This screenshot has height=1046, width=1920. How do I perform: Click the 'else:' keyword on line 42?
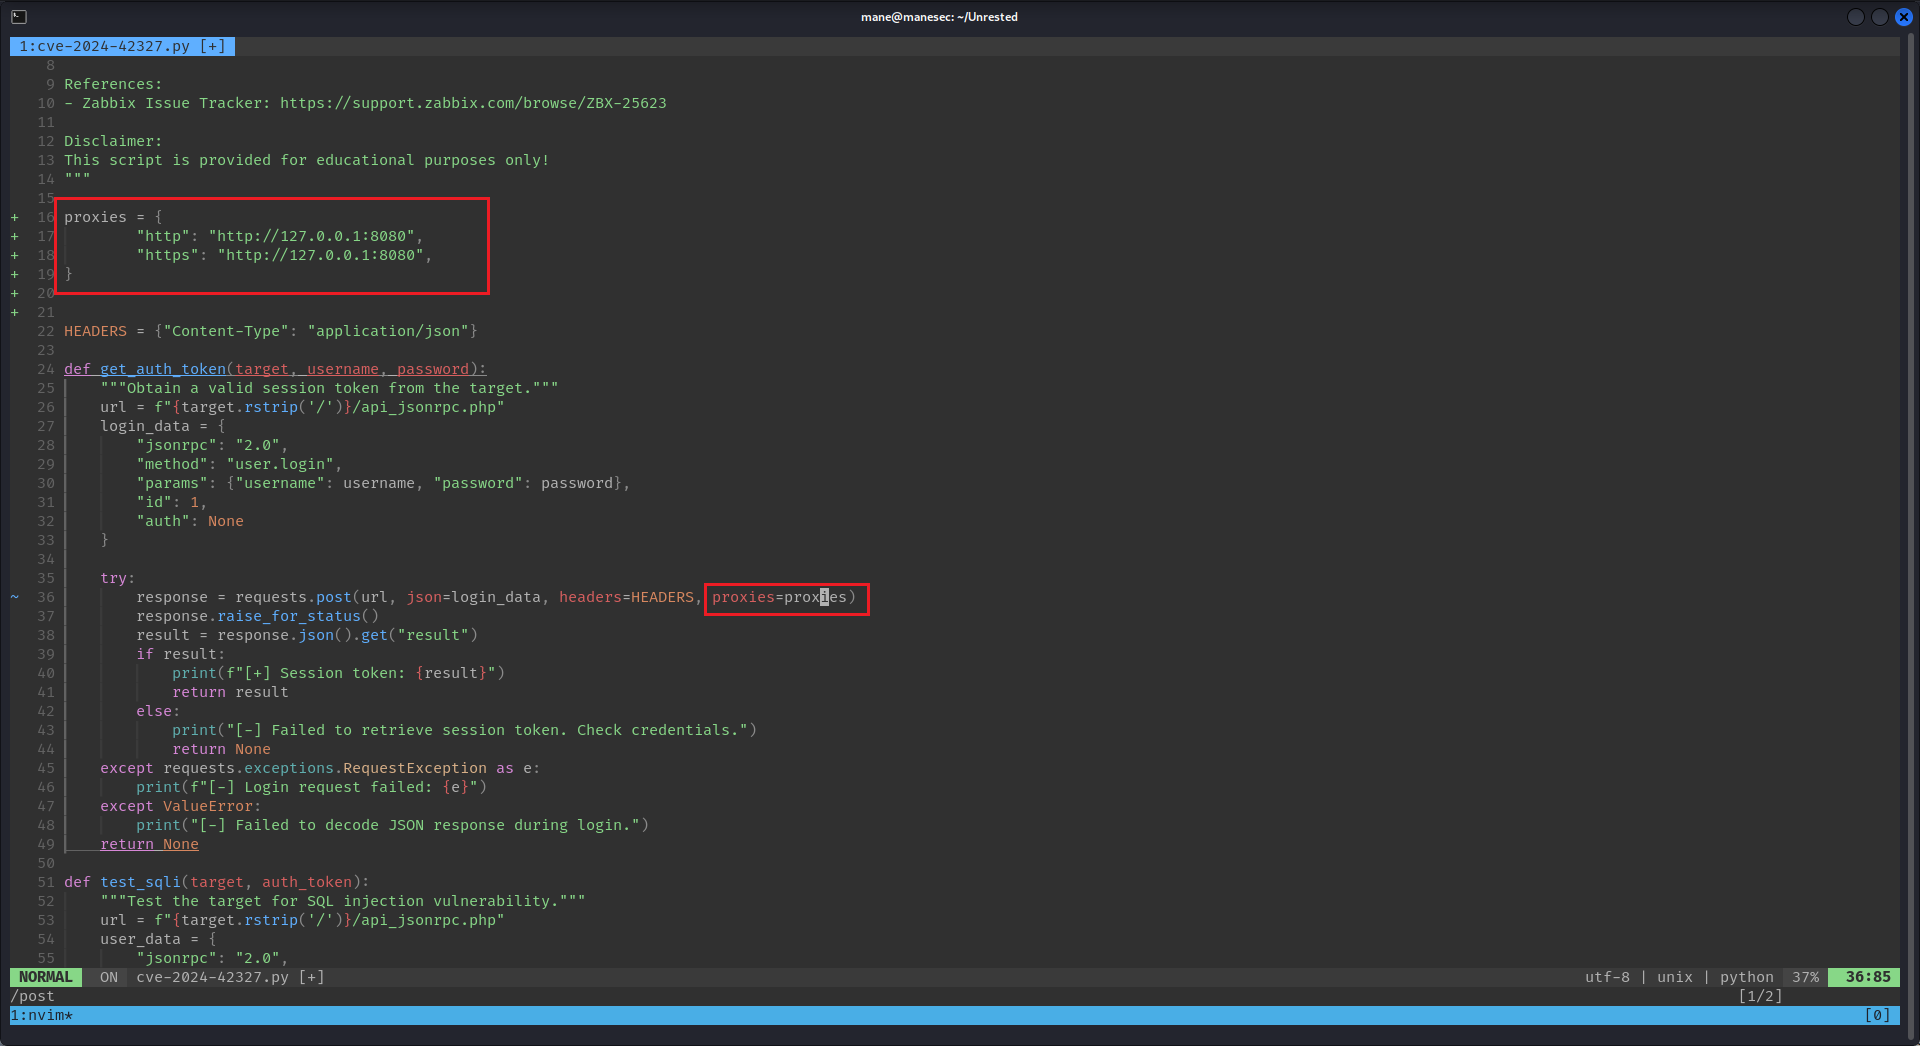click(158, 711)
